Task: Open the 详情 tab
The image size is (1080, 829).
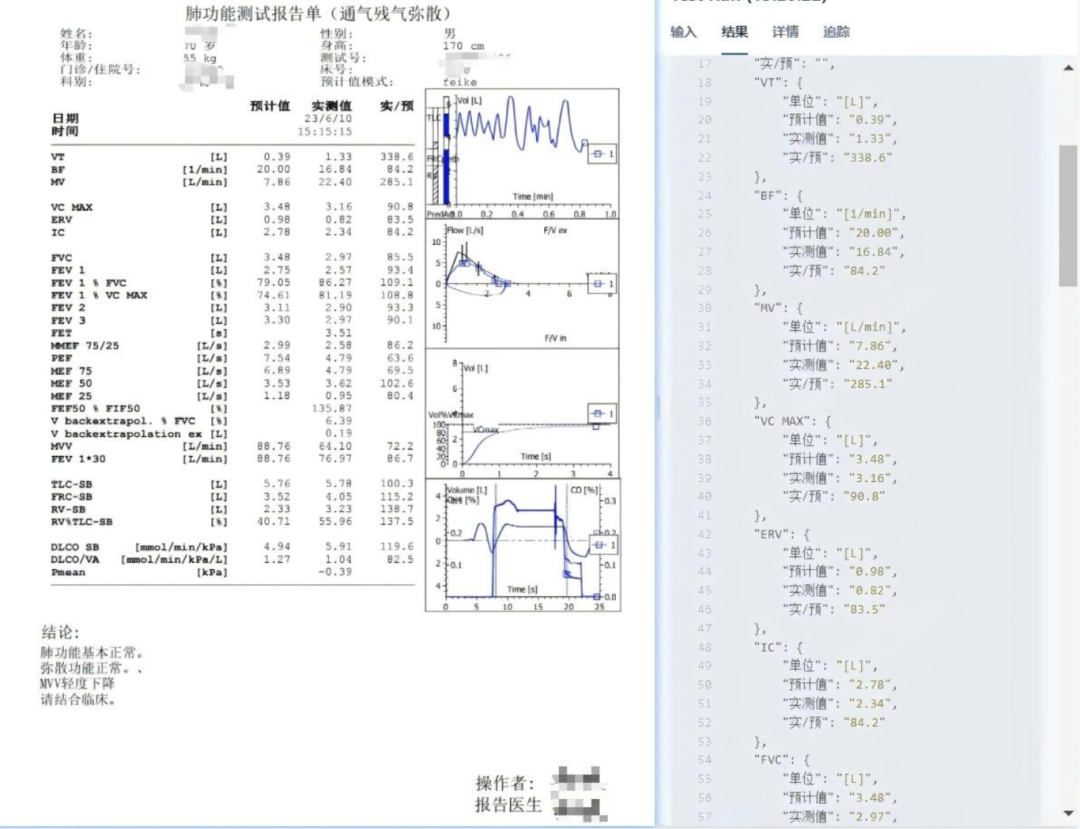Action: [x=785, y=32]
